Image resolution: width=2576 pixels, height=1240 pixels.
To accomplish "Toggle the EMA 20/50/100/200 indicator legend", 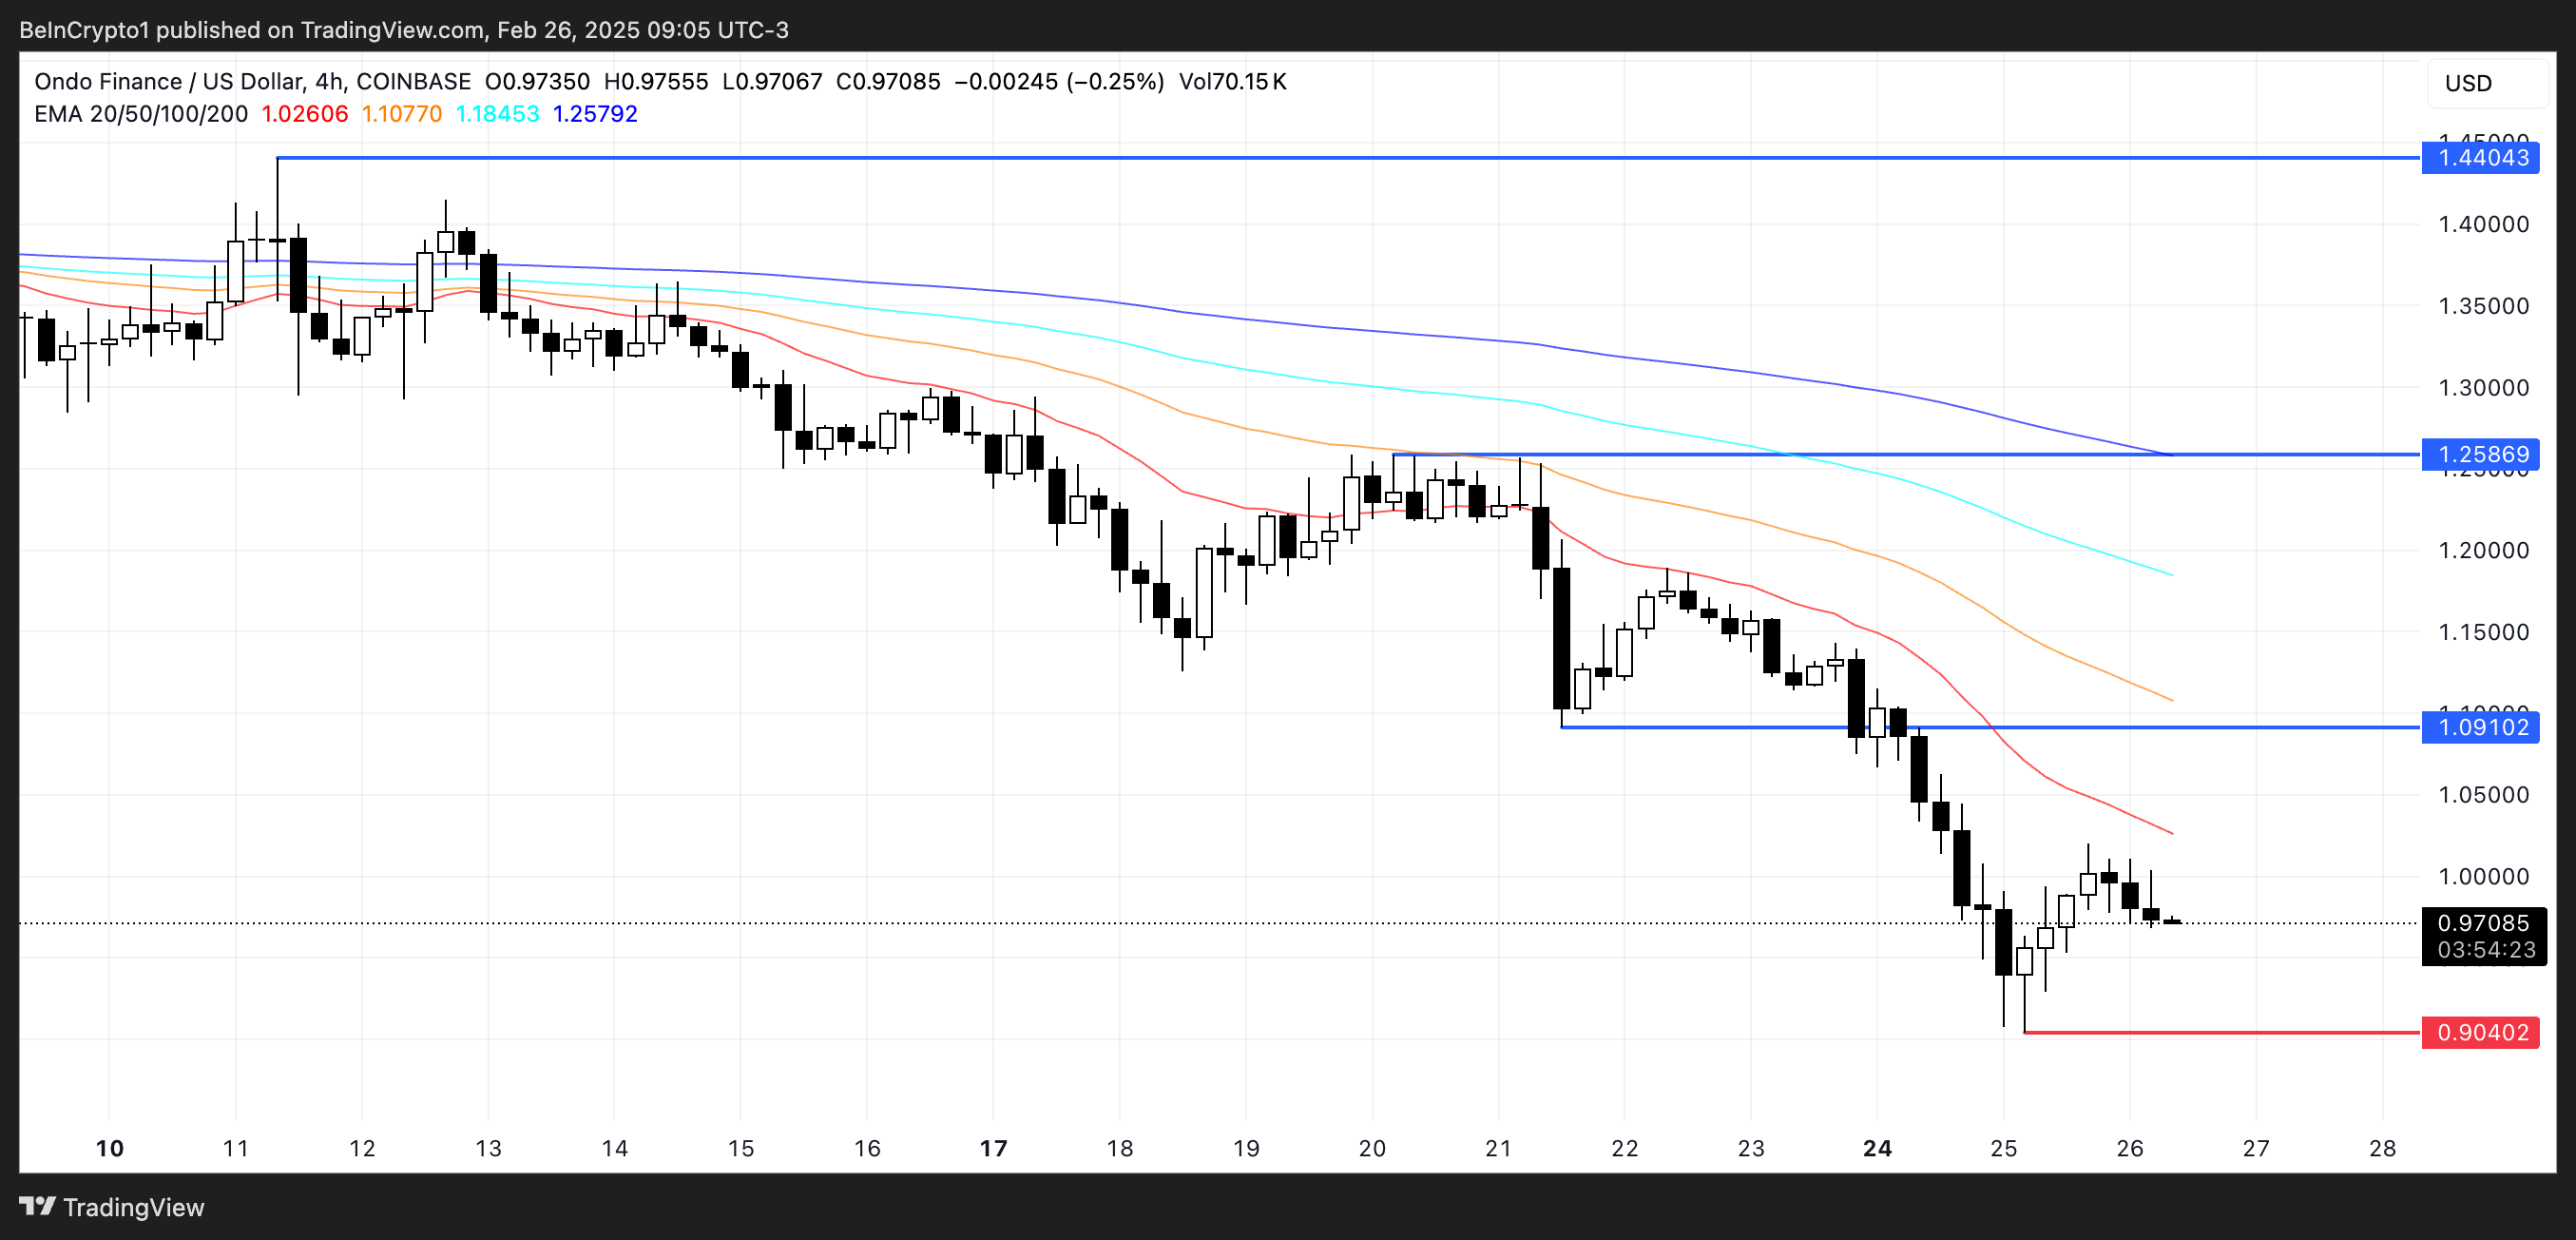I will [140, 114].
